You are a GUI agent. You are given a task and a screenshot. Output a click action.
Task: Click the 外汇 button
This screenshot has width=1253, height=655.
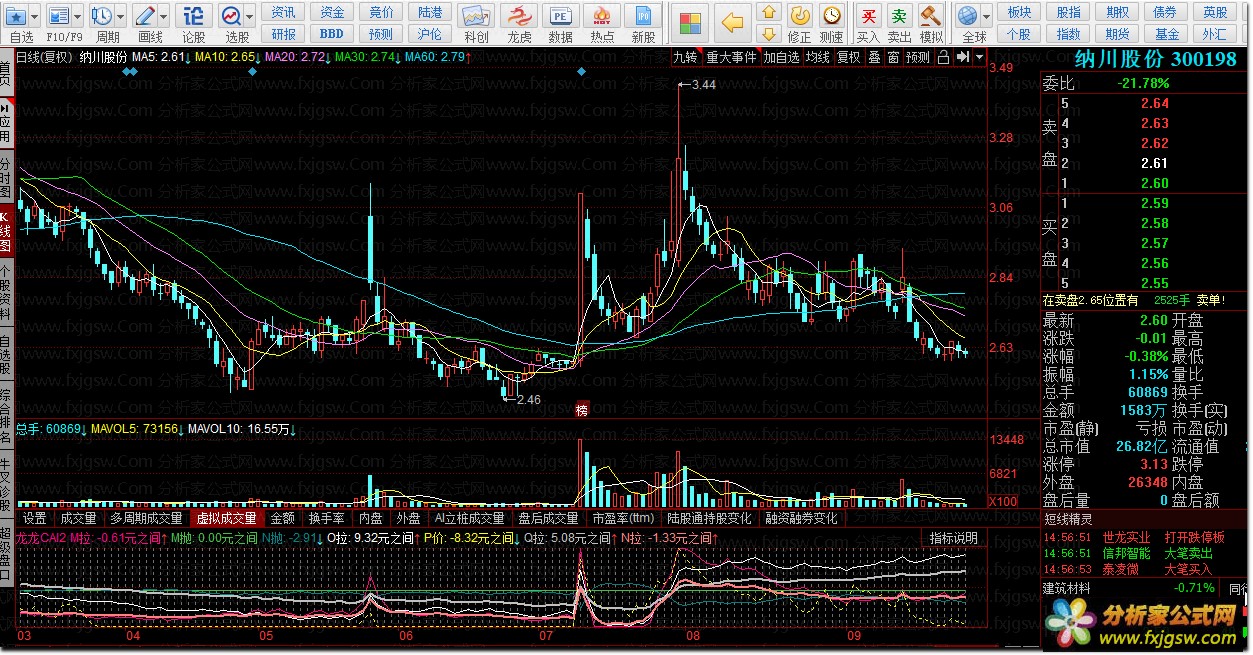pyautogui.click(x=1215, y=33)
